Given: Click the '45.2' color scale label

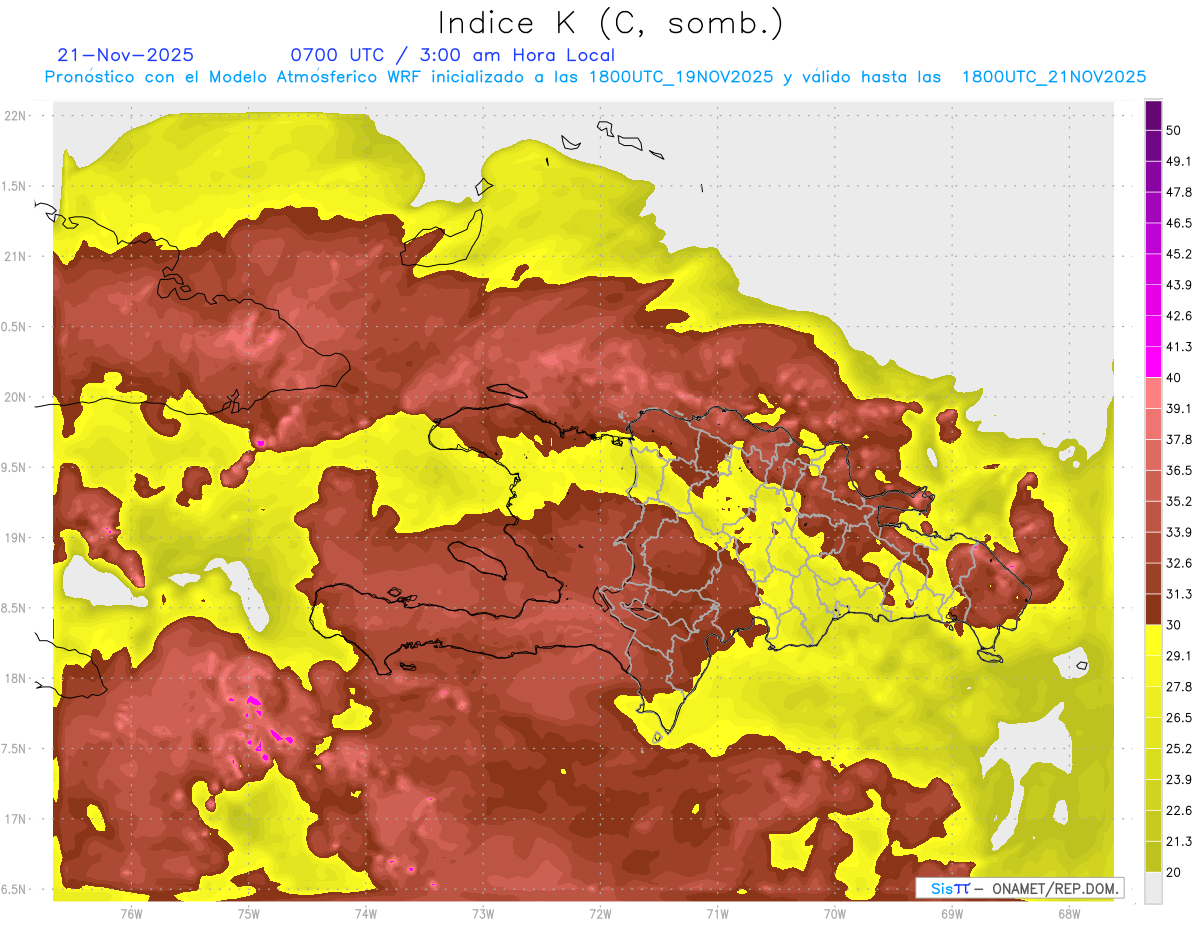Looking at the screenshot, I should coord(1179,254).
